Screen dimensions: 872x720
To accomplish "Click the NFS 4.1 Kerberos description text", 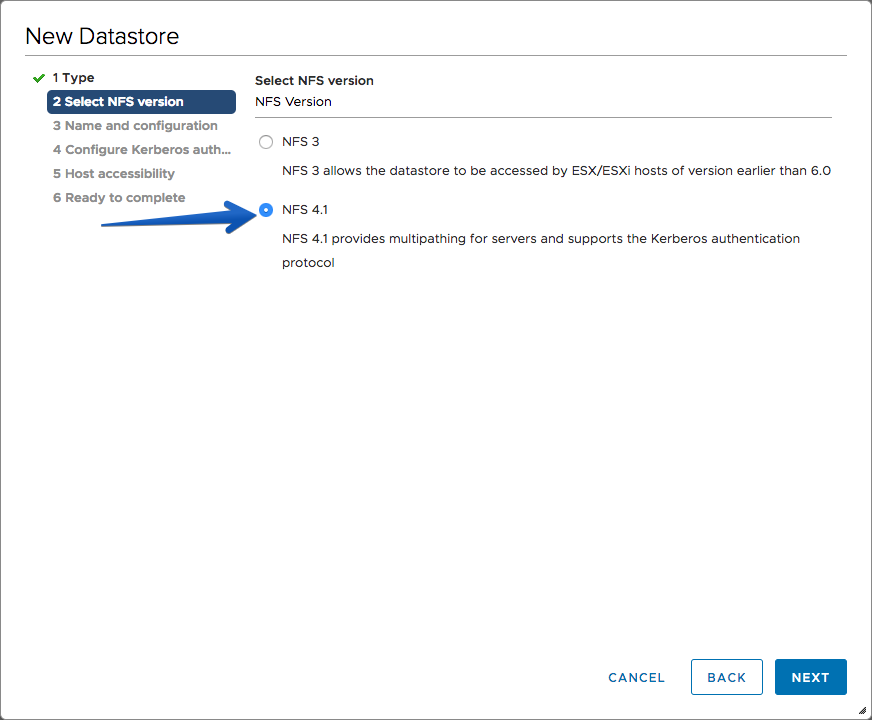I will 541,250.
